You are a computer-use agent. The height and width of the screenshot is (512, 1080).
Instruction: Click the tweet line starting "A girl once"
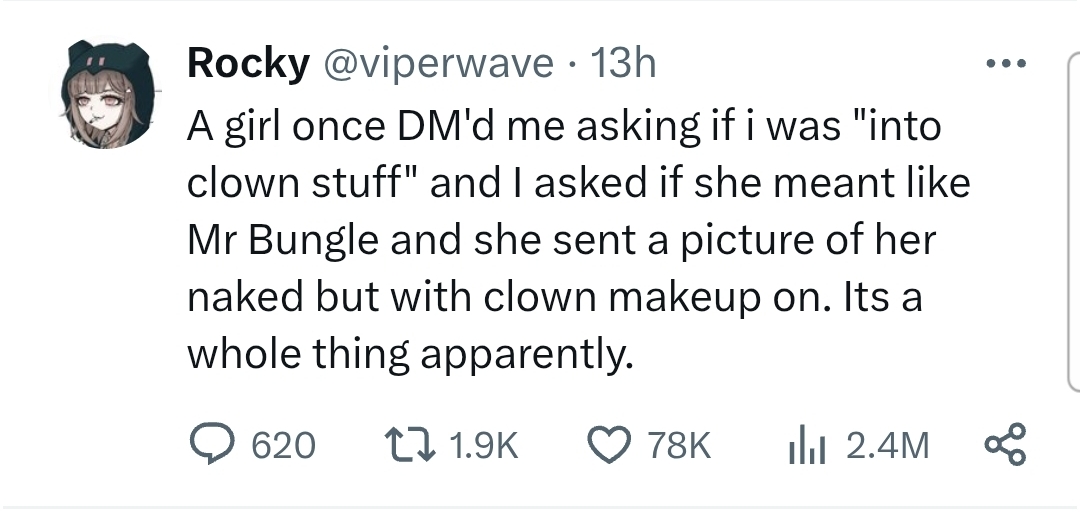click(x=564, y=127)
